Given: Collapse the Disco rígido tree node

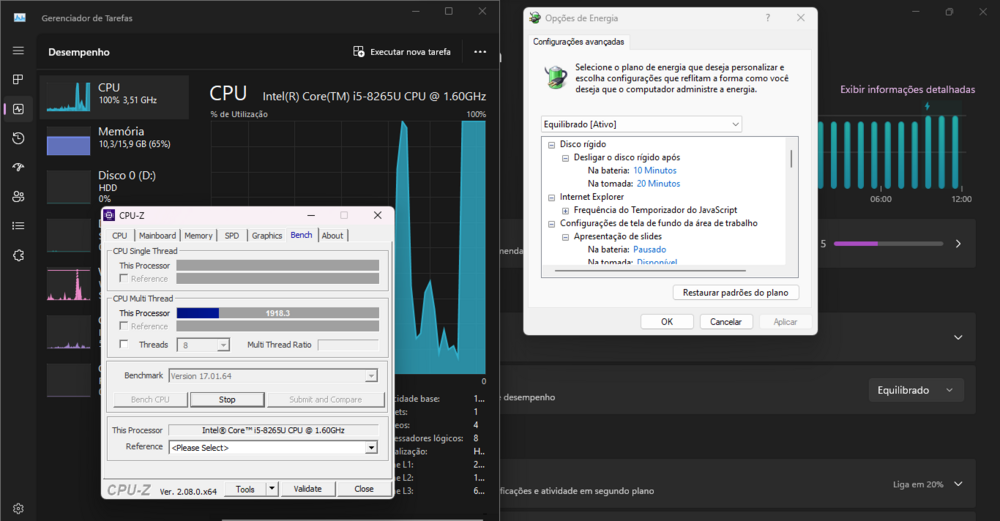Looking at the screenshot, I should [x=551, y=144].
